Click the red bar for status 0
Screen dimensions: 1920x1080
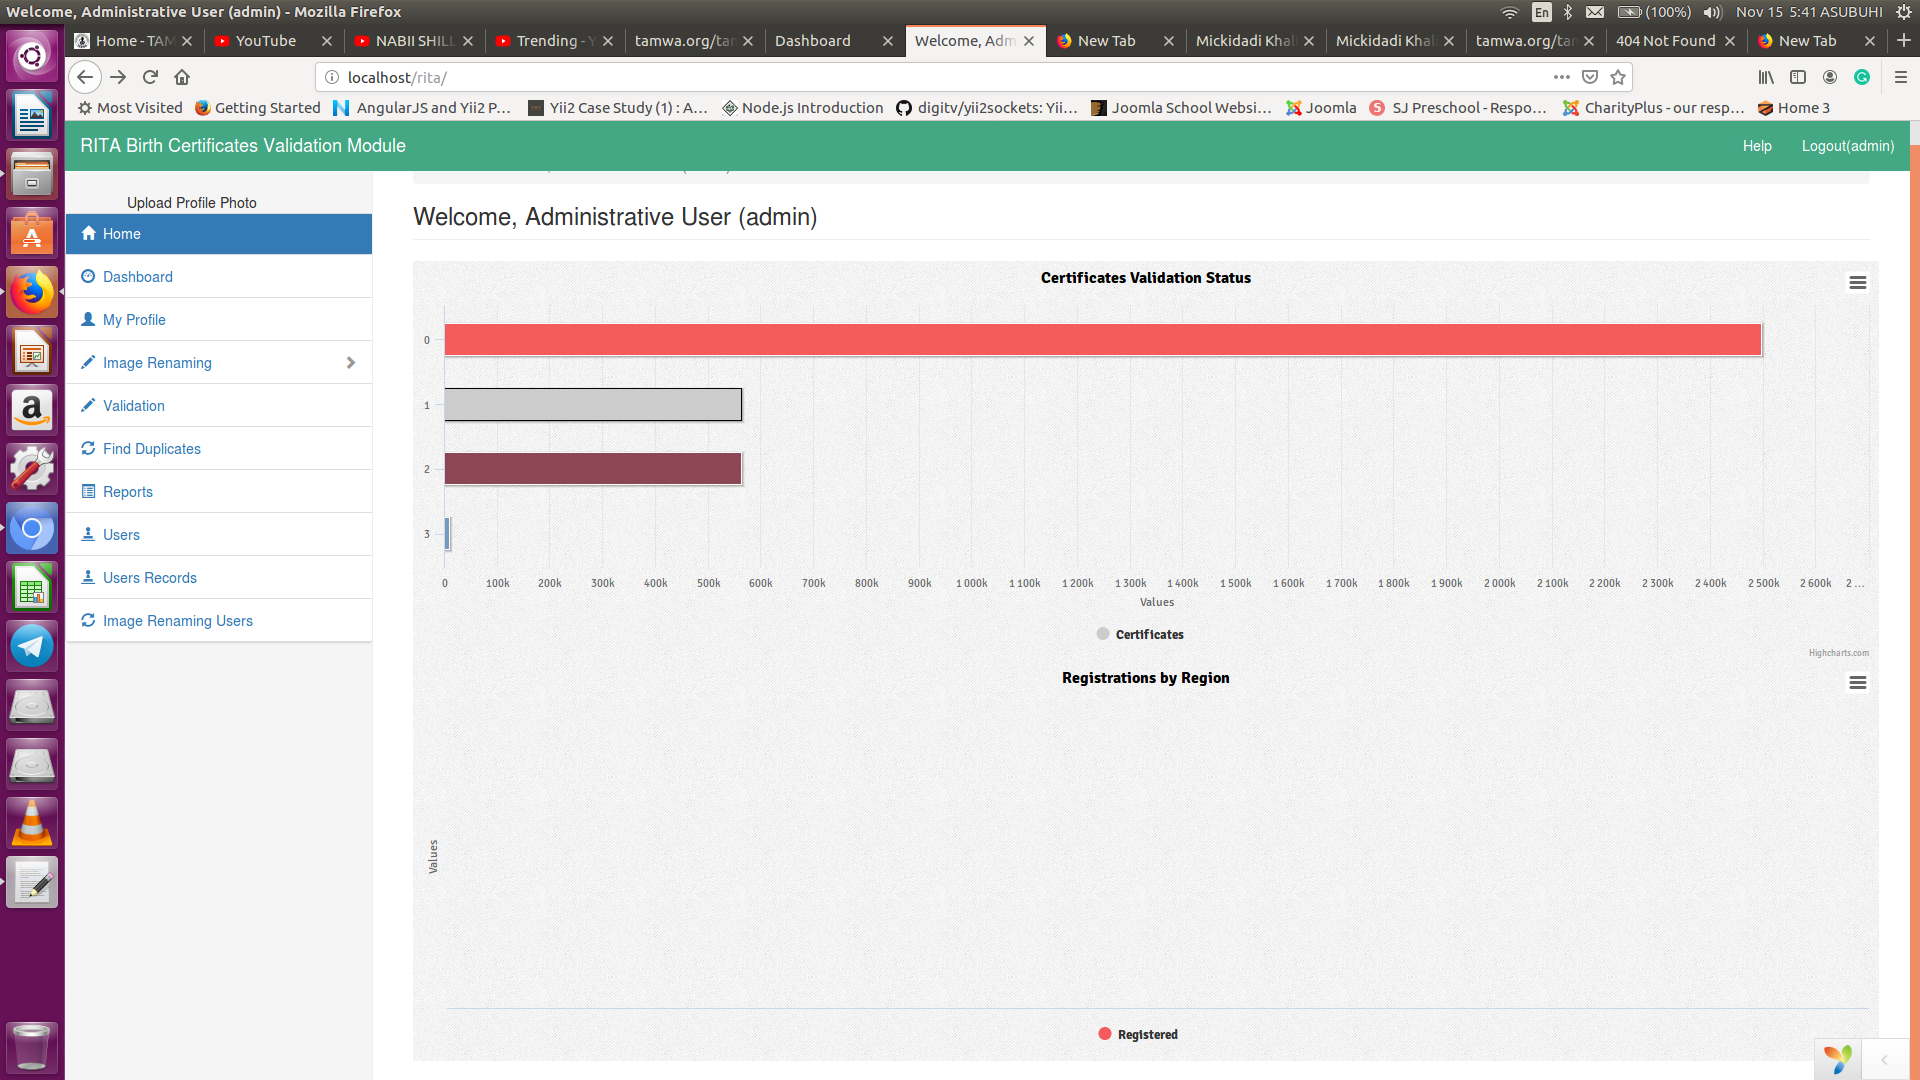(1102, 340)
